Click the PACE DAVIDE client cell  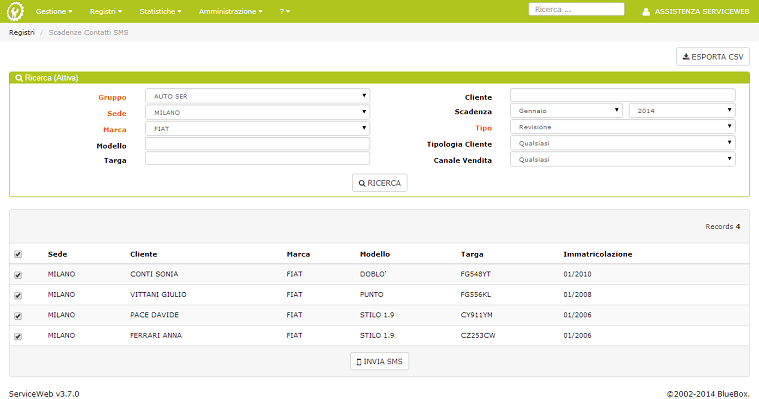154,315
